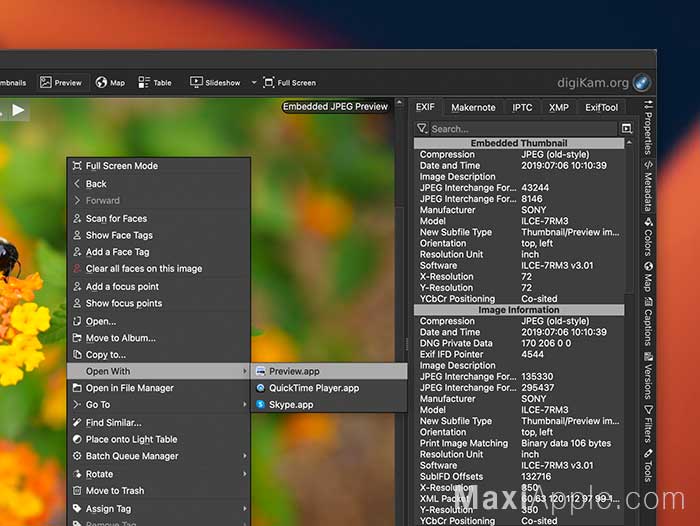700x526 pixels.
Task: Select the DNG Private Data row
Action: [x=519, y=343]
